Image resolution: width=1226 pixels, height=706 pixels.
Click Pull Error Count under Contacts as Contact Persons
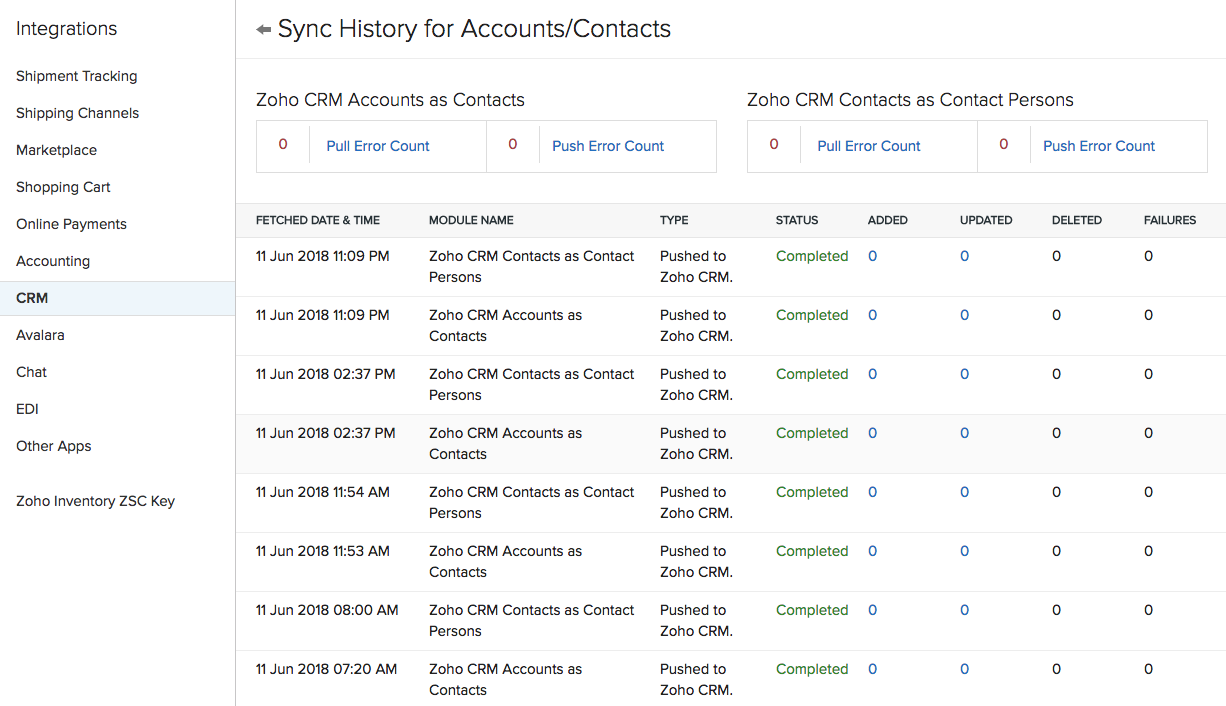coord(868,146)
